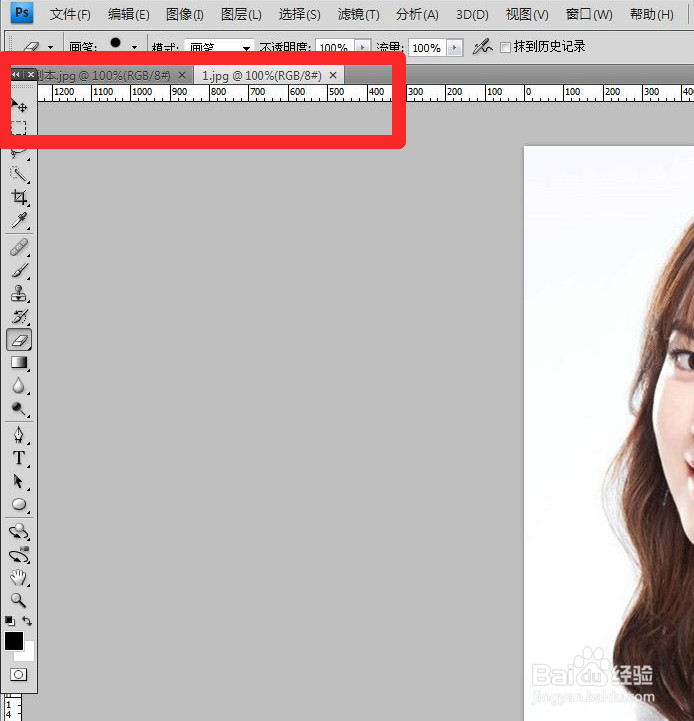Select the Hand tool

pos(19,578)
